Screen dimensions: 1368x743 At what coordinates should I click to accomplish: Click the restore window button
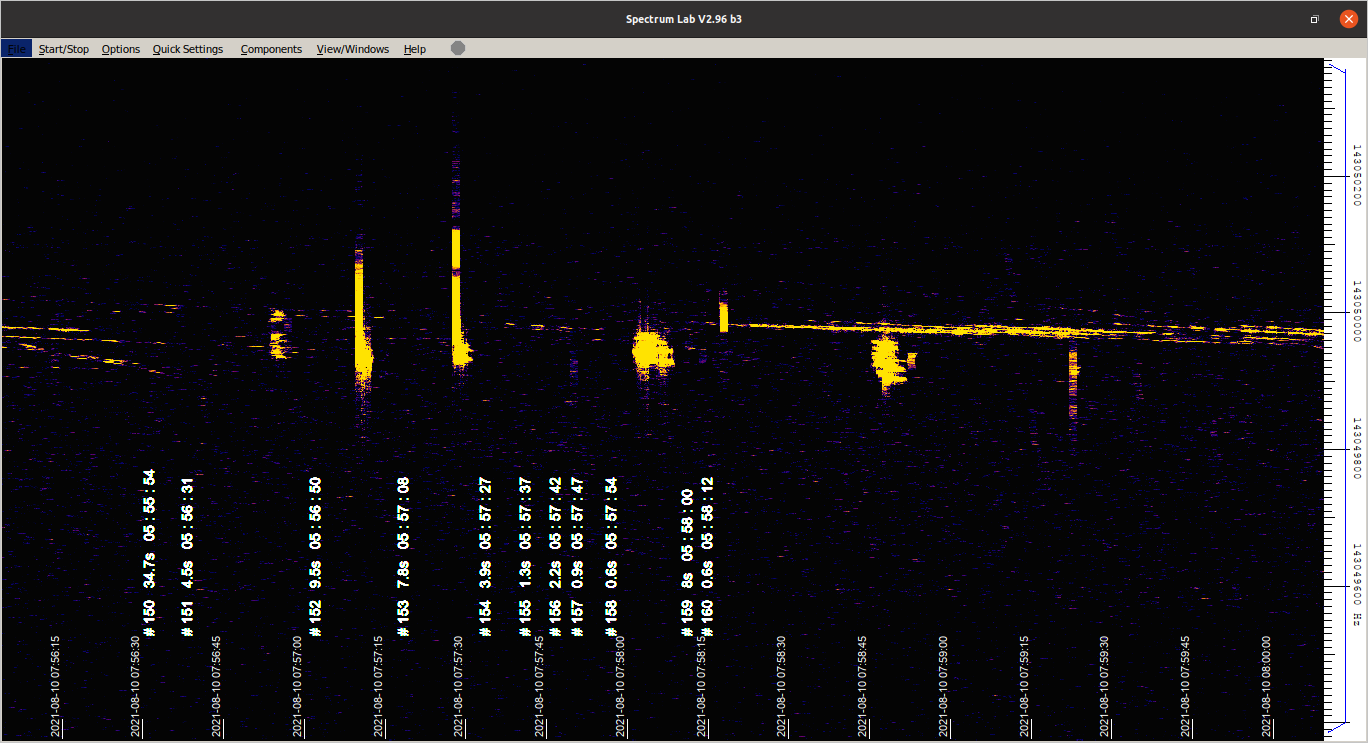pos(1315,19)
